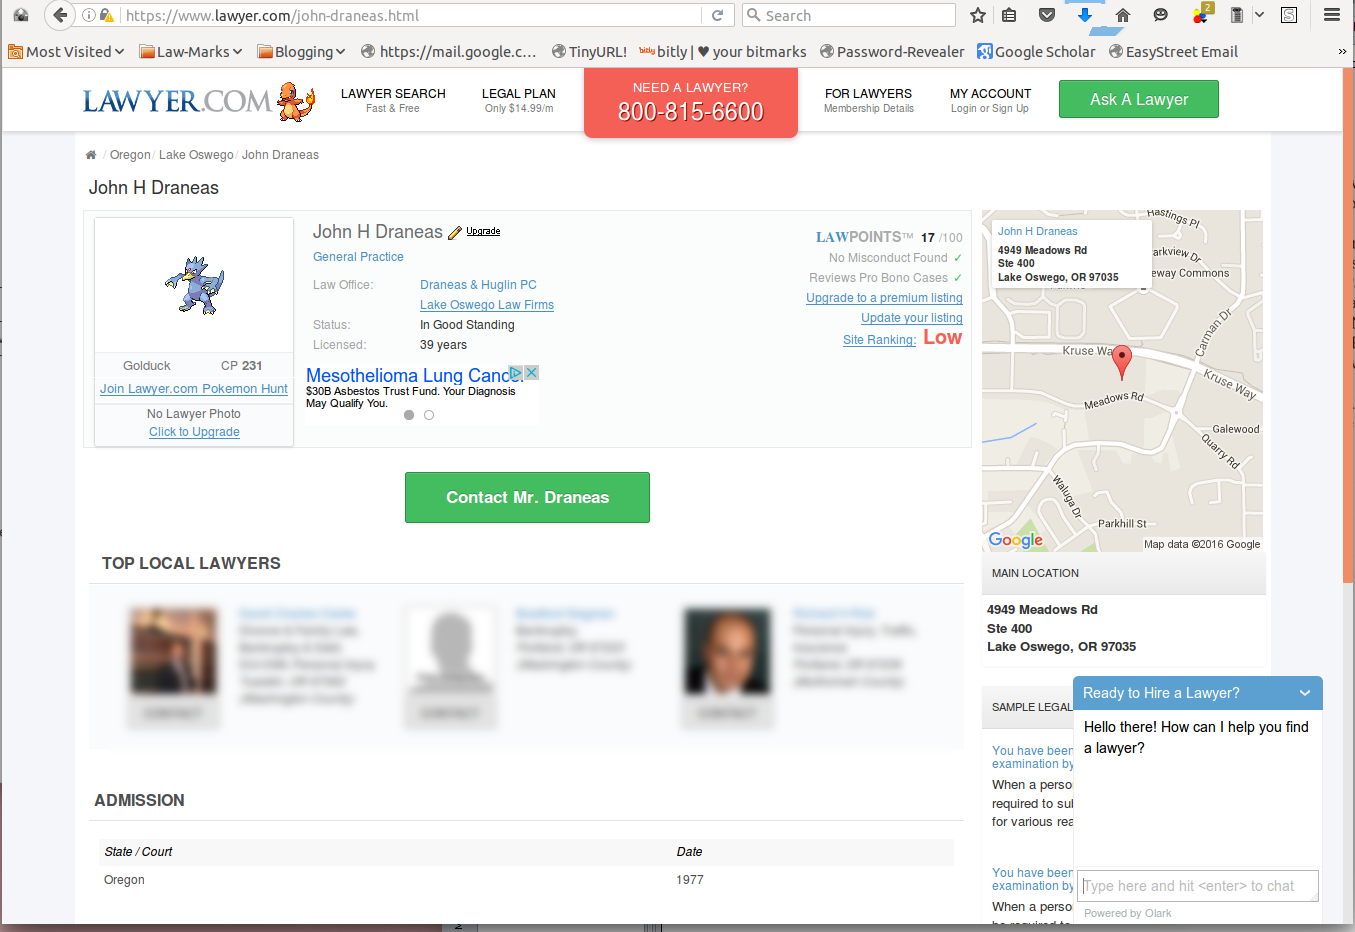Open Draneas & Huglin PC link
Viewport: 1355px width, 932px height.
(x=478, y=285)
